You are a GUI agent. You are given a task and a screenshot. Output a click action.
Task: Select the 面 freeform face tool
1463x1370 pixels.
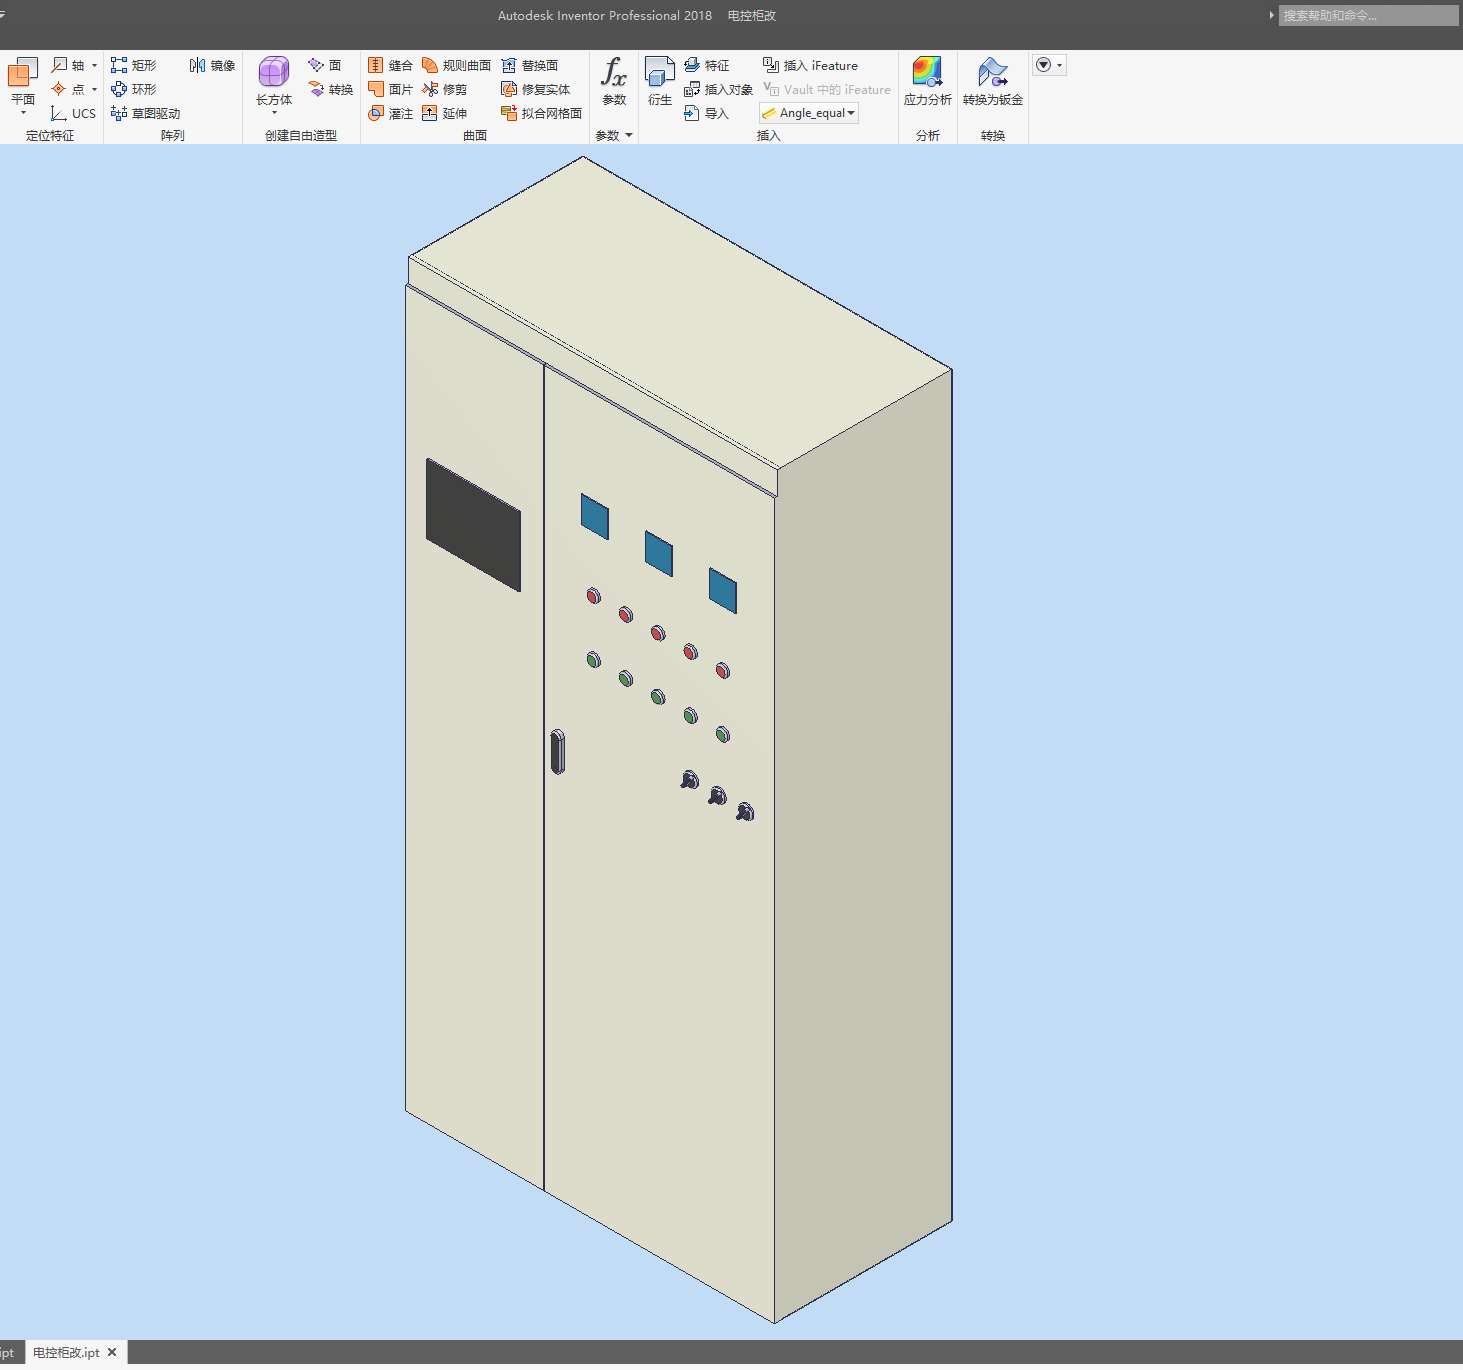[x=325, y=65]
